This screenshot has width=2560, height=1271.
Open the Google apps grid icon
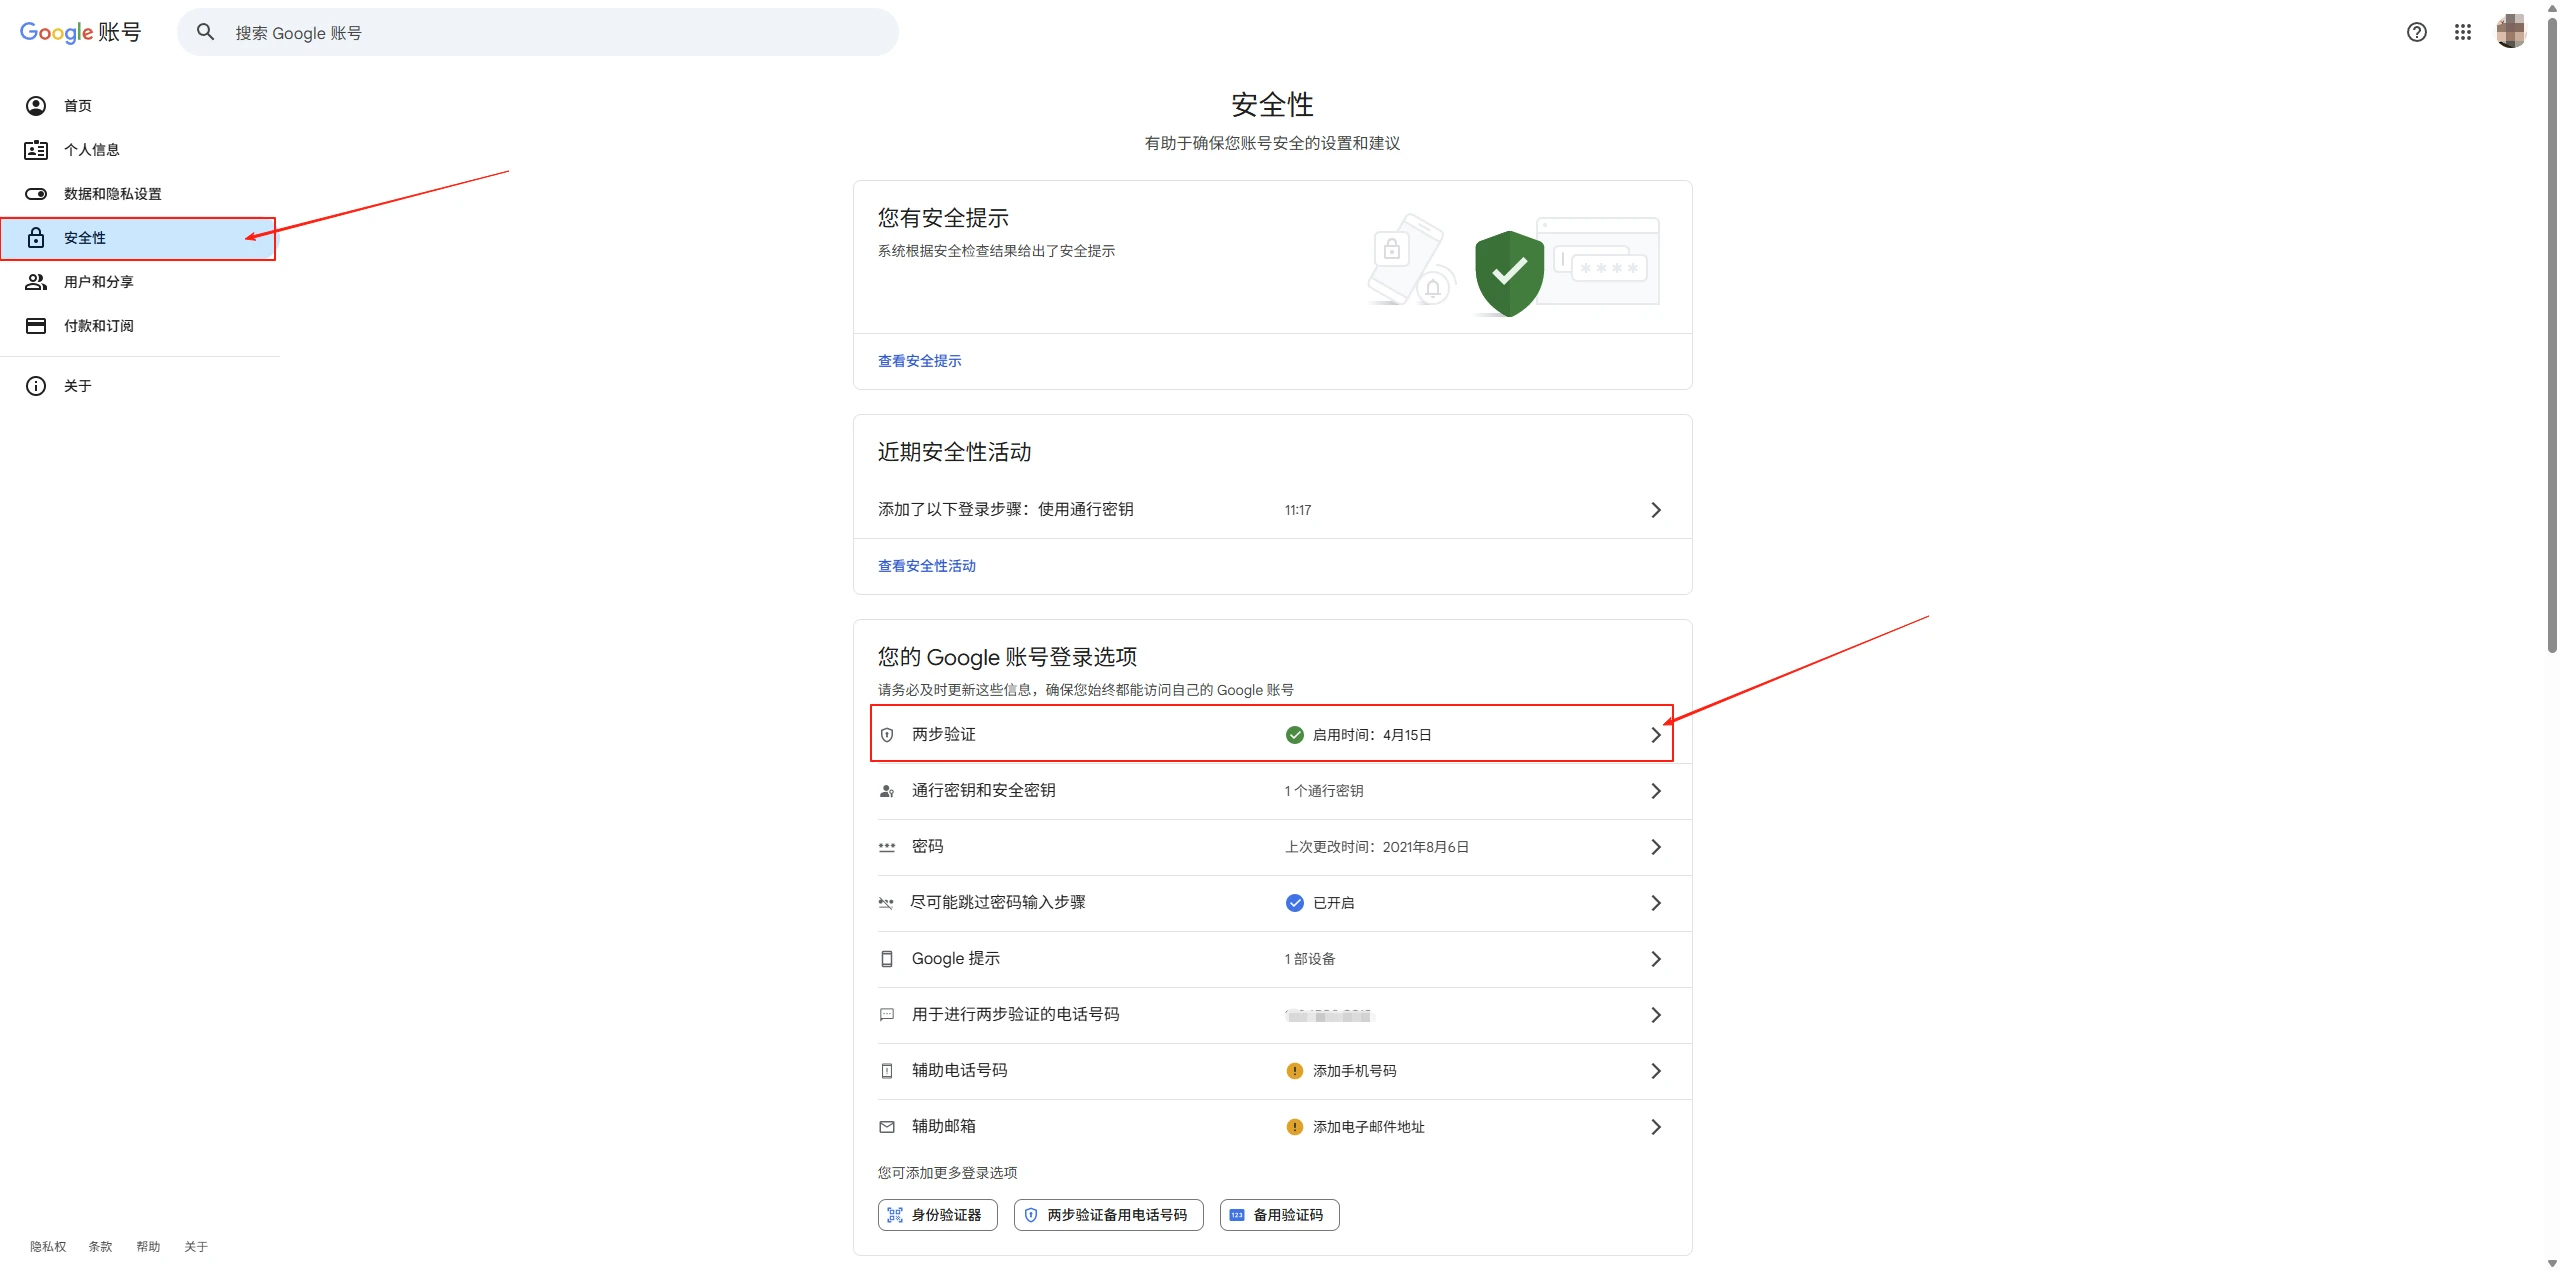(2462, 32)
